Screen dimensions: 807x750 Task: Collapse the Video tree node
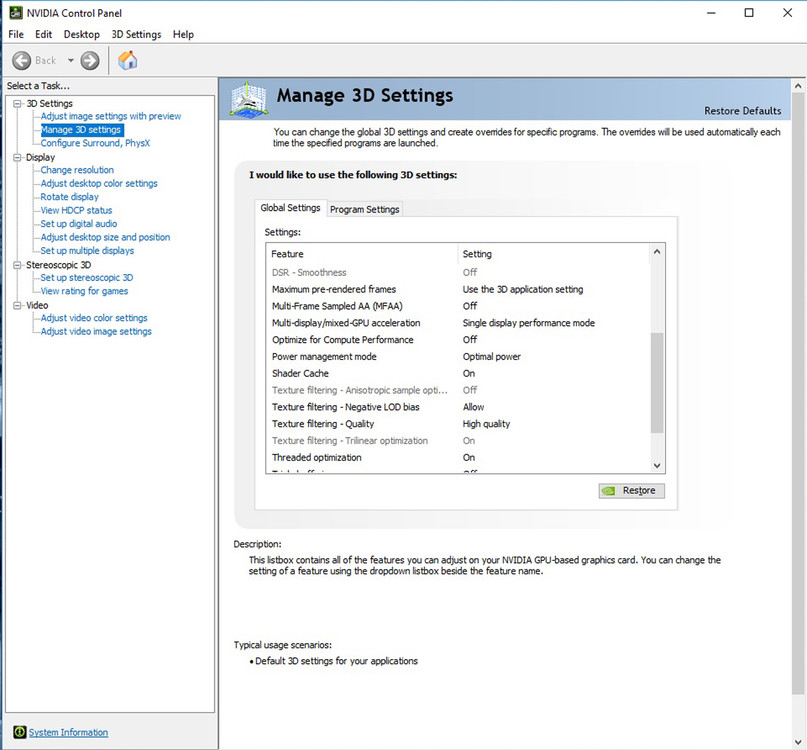[17, 305]
